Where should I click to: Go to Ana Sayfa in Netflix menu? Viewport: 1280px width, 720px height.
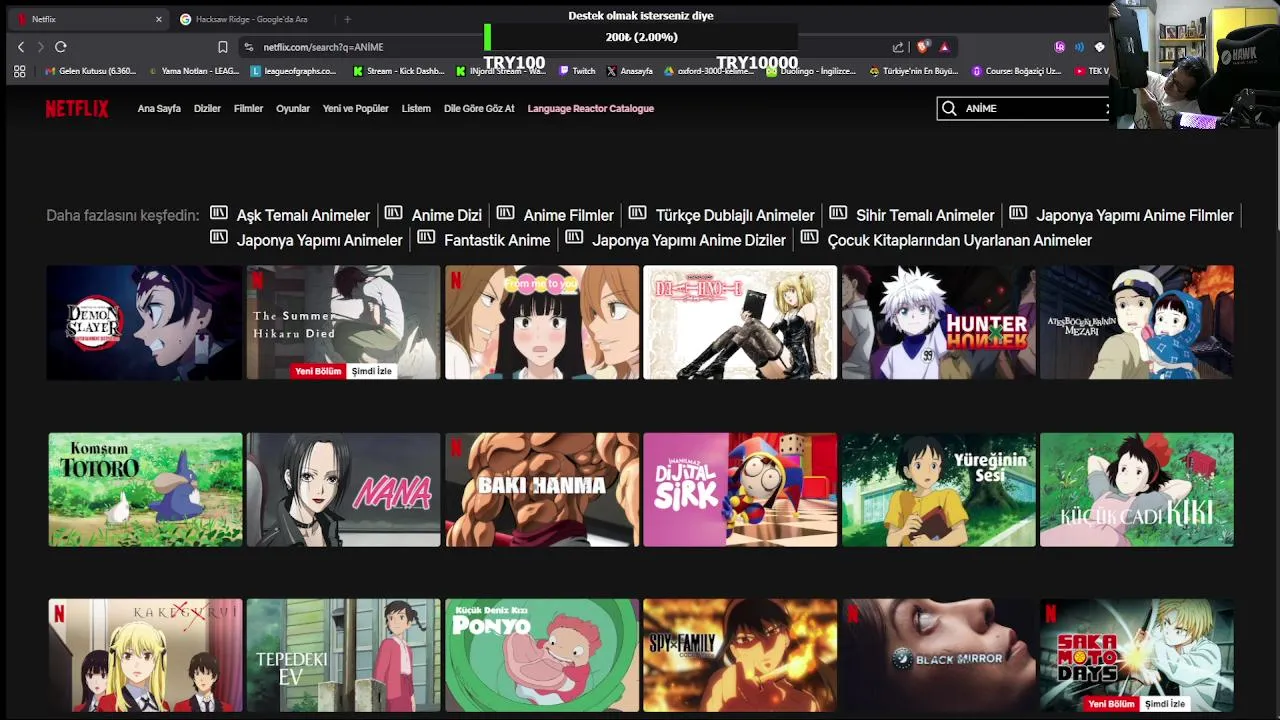pos(159,109)
